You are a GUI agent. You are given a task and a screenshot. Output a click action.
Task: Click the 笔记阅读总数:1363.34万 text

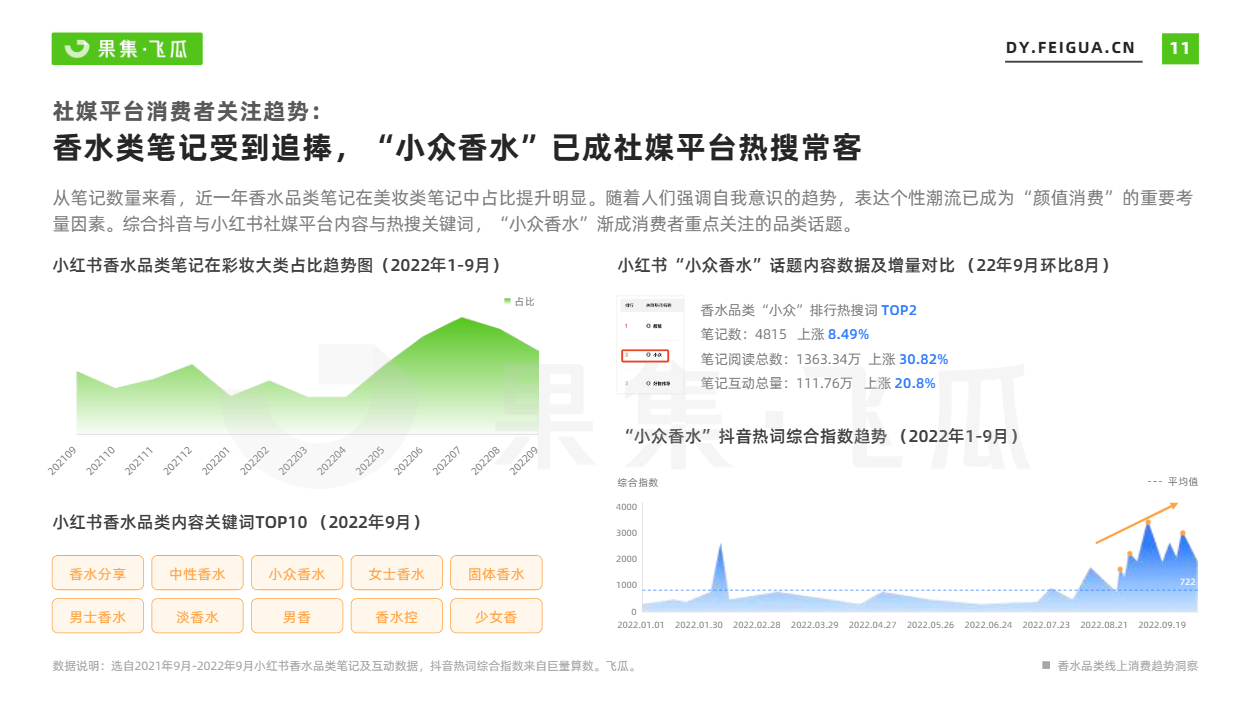pyautogui.click(x=780, y=359)
